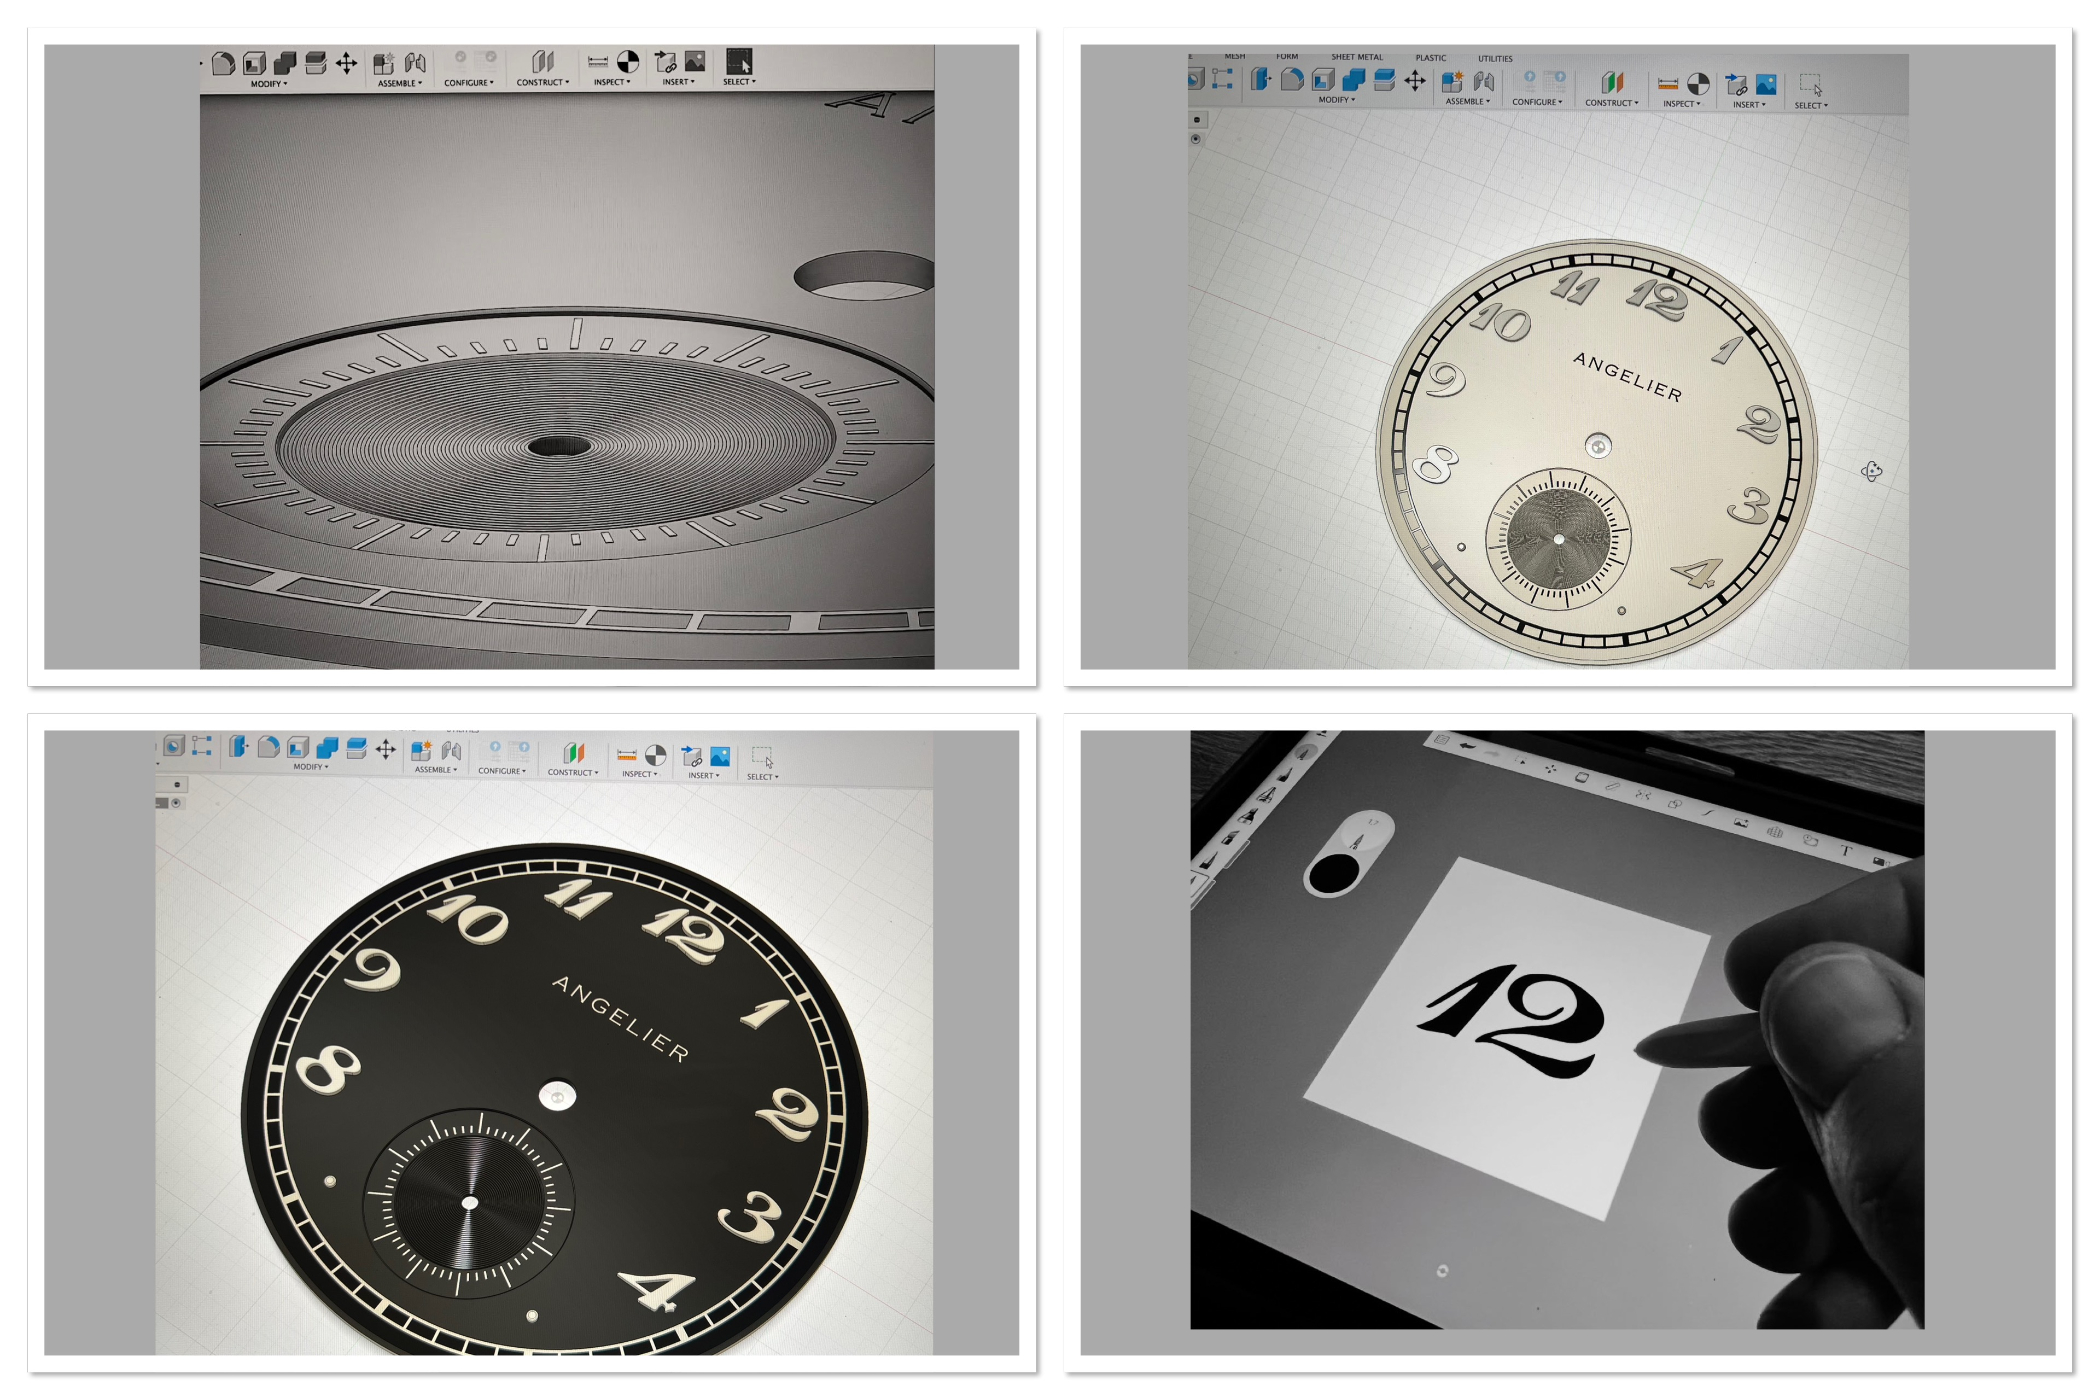Click the Fillet icon above the black dial
The width and height of the screenshot is (2100, 1400).
pos(268,747)
